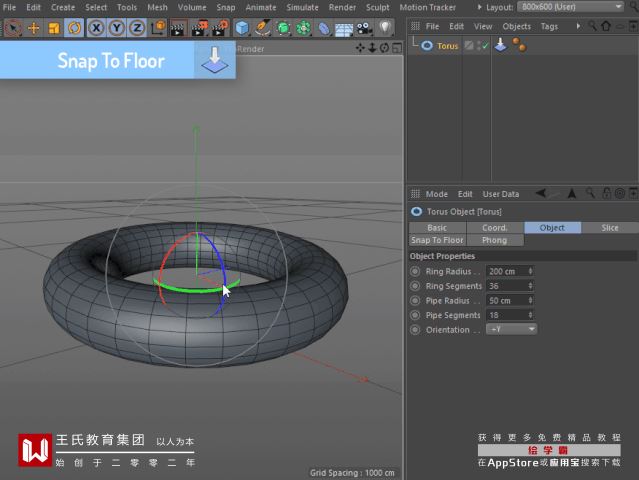Click the Ring Radius stepper arrows
This screenshot has height=480, width=639.
pos(530,271)
